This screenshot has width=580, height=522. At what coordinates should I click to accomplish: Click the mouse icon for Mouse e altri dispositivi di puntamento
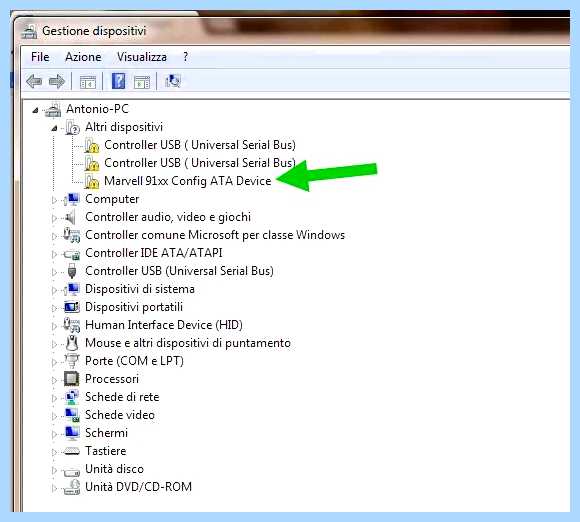pos(72,343)
